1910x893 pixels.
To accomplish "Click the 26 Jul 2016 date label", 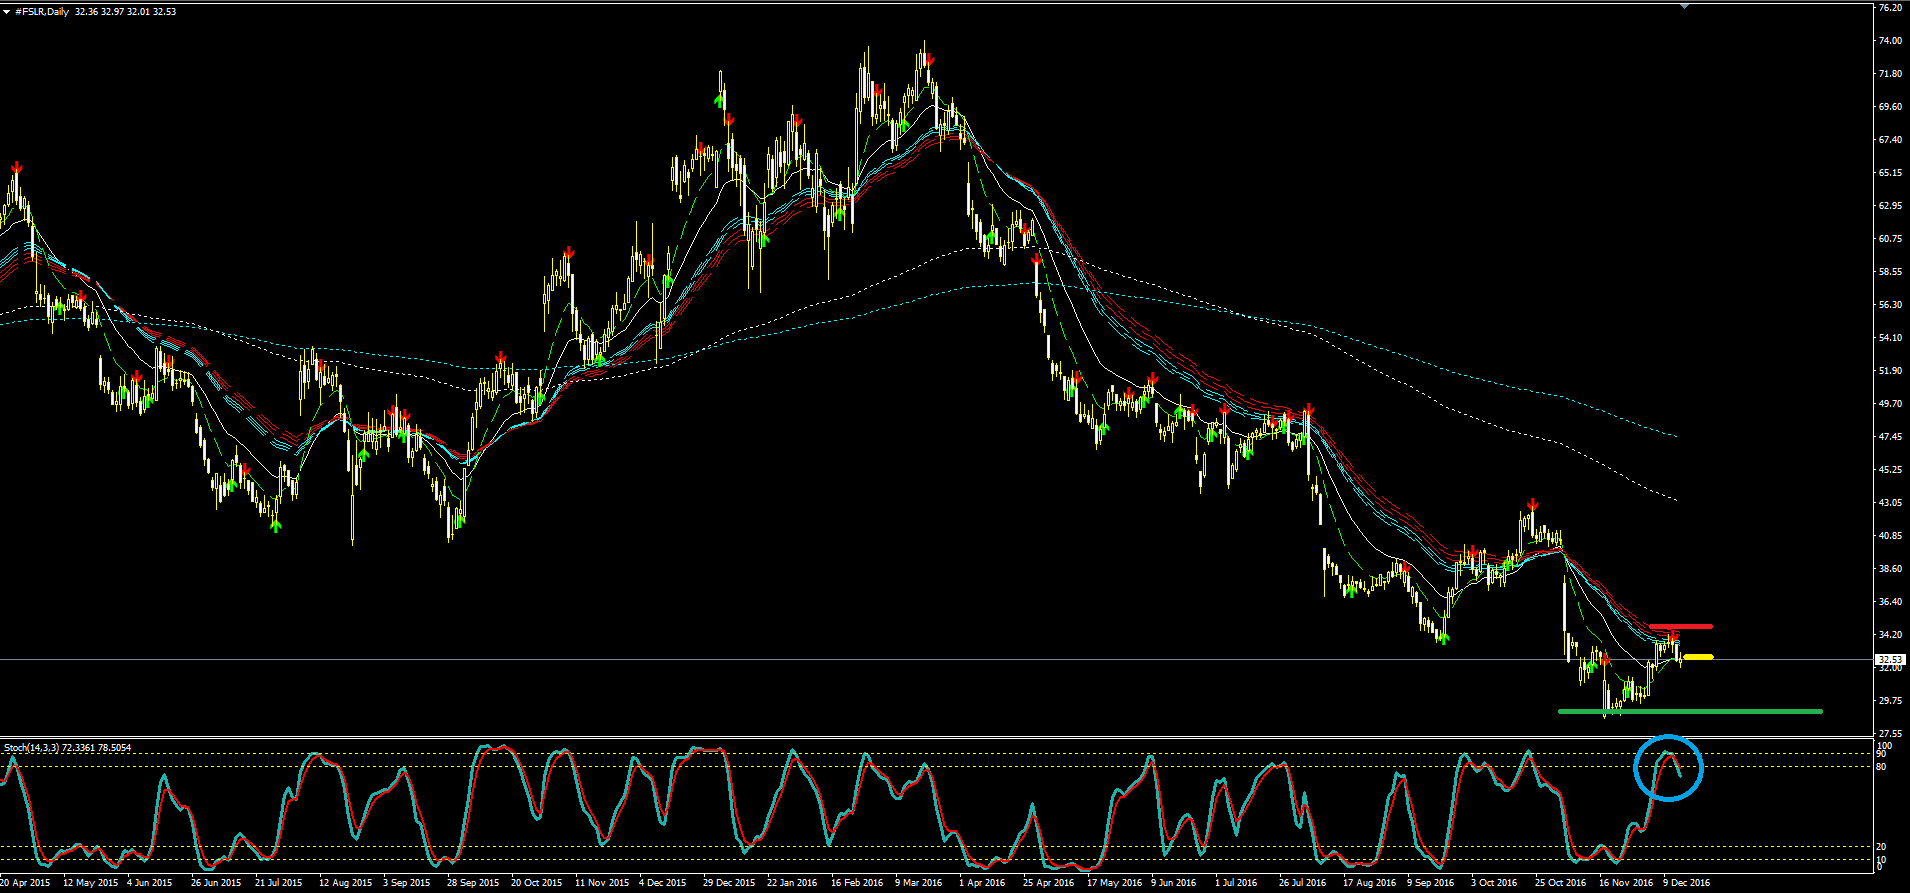I will point(1303,883).
